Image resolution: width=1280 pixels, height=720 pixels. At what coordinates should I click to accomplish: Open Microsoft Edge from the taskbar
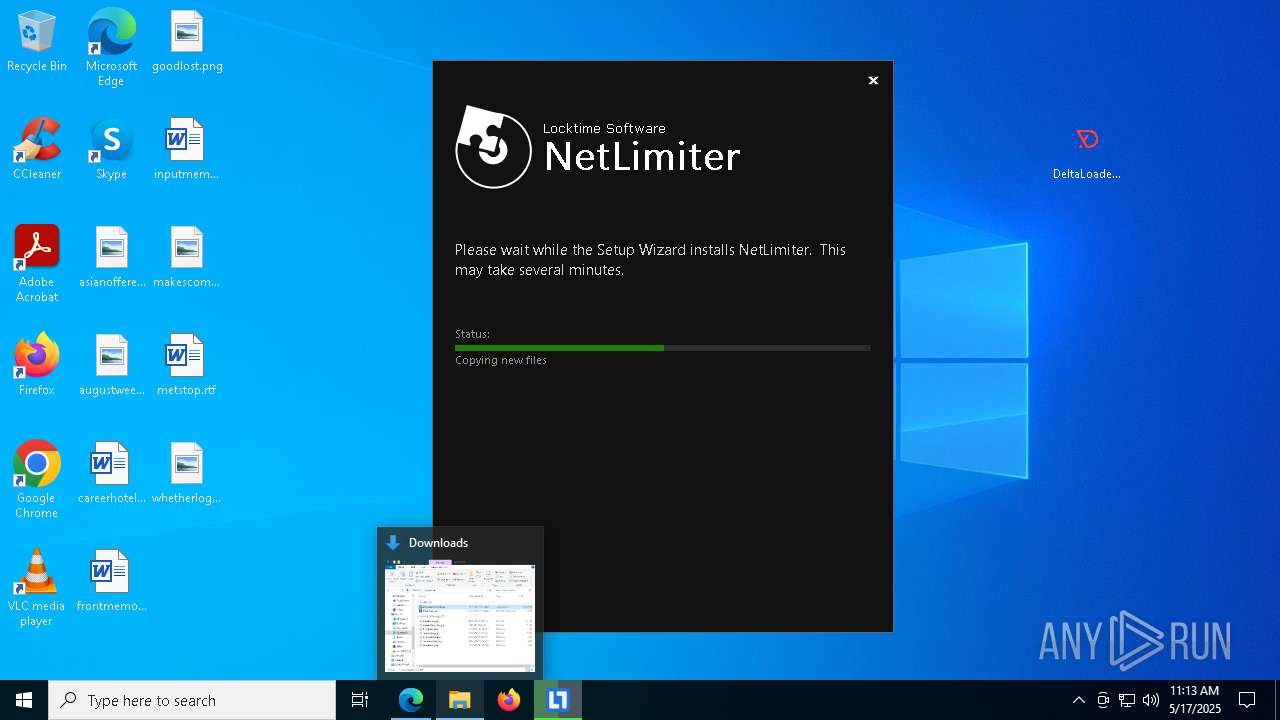tap(411, 700)
